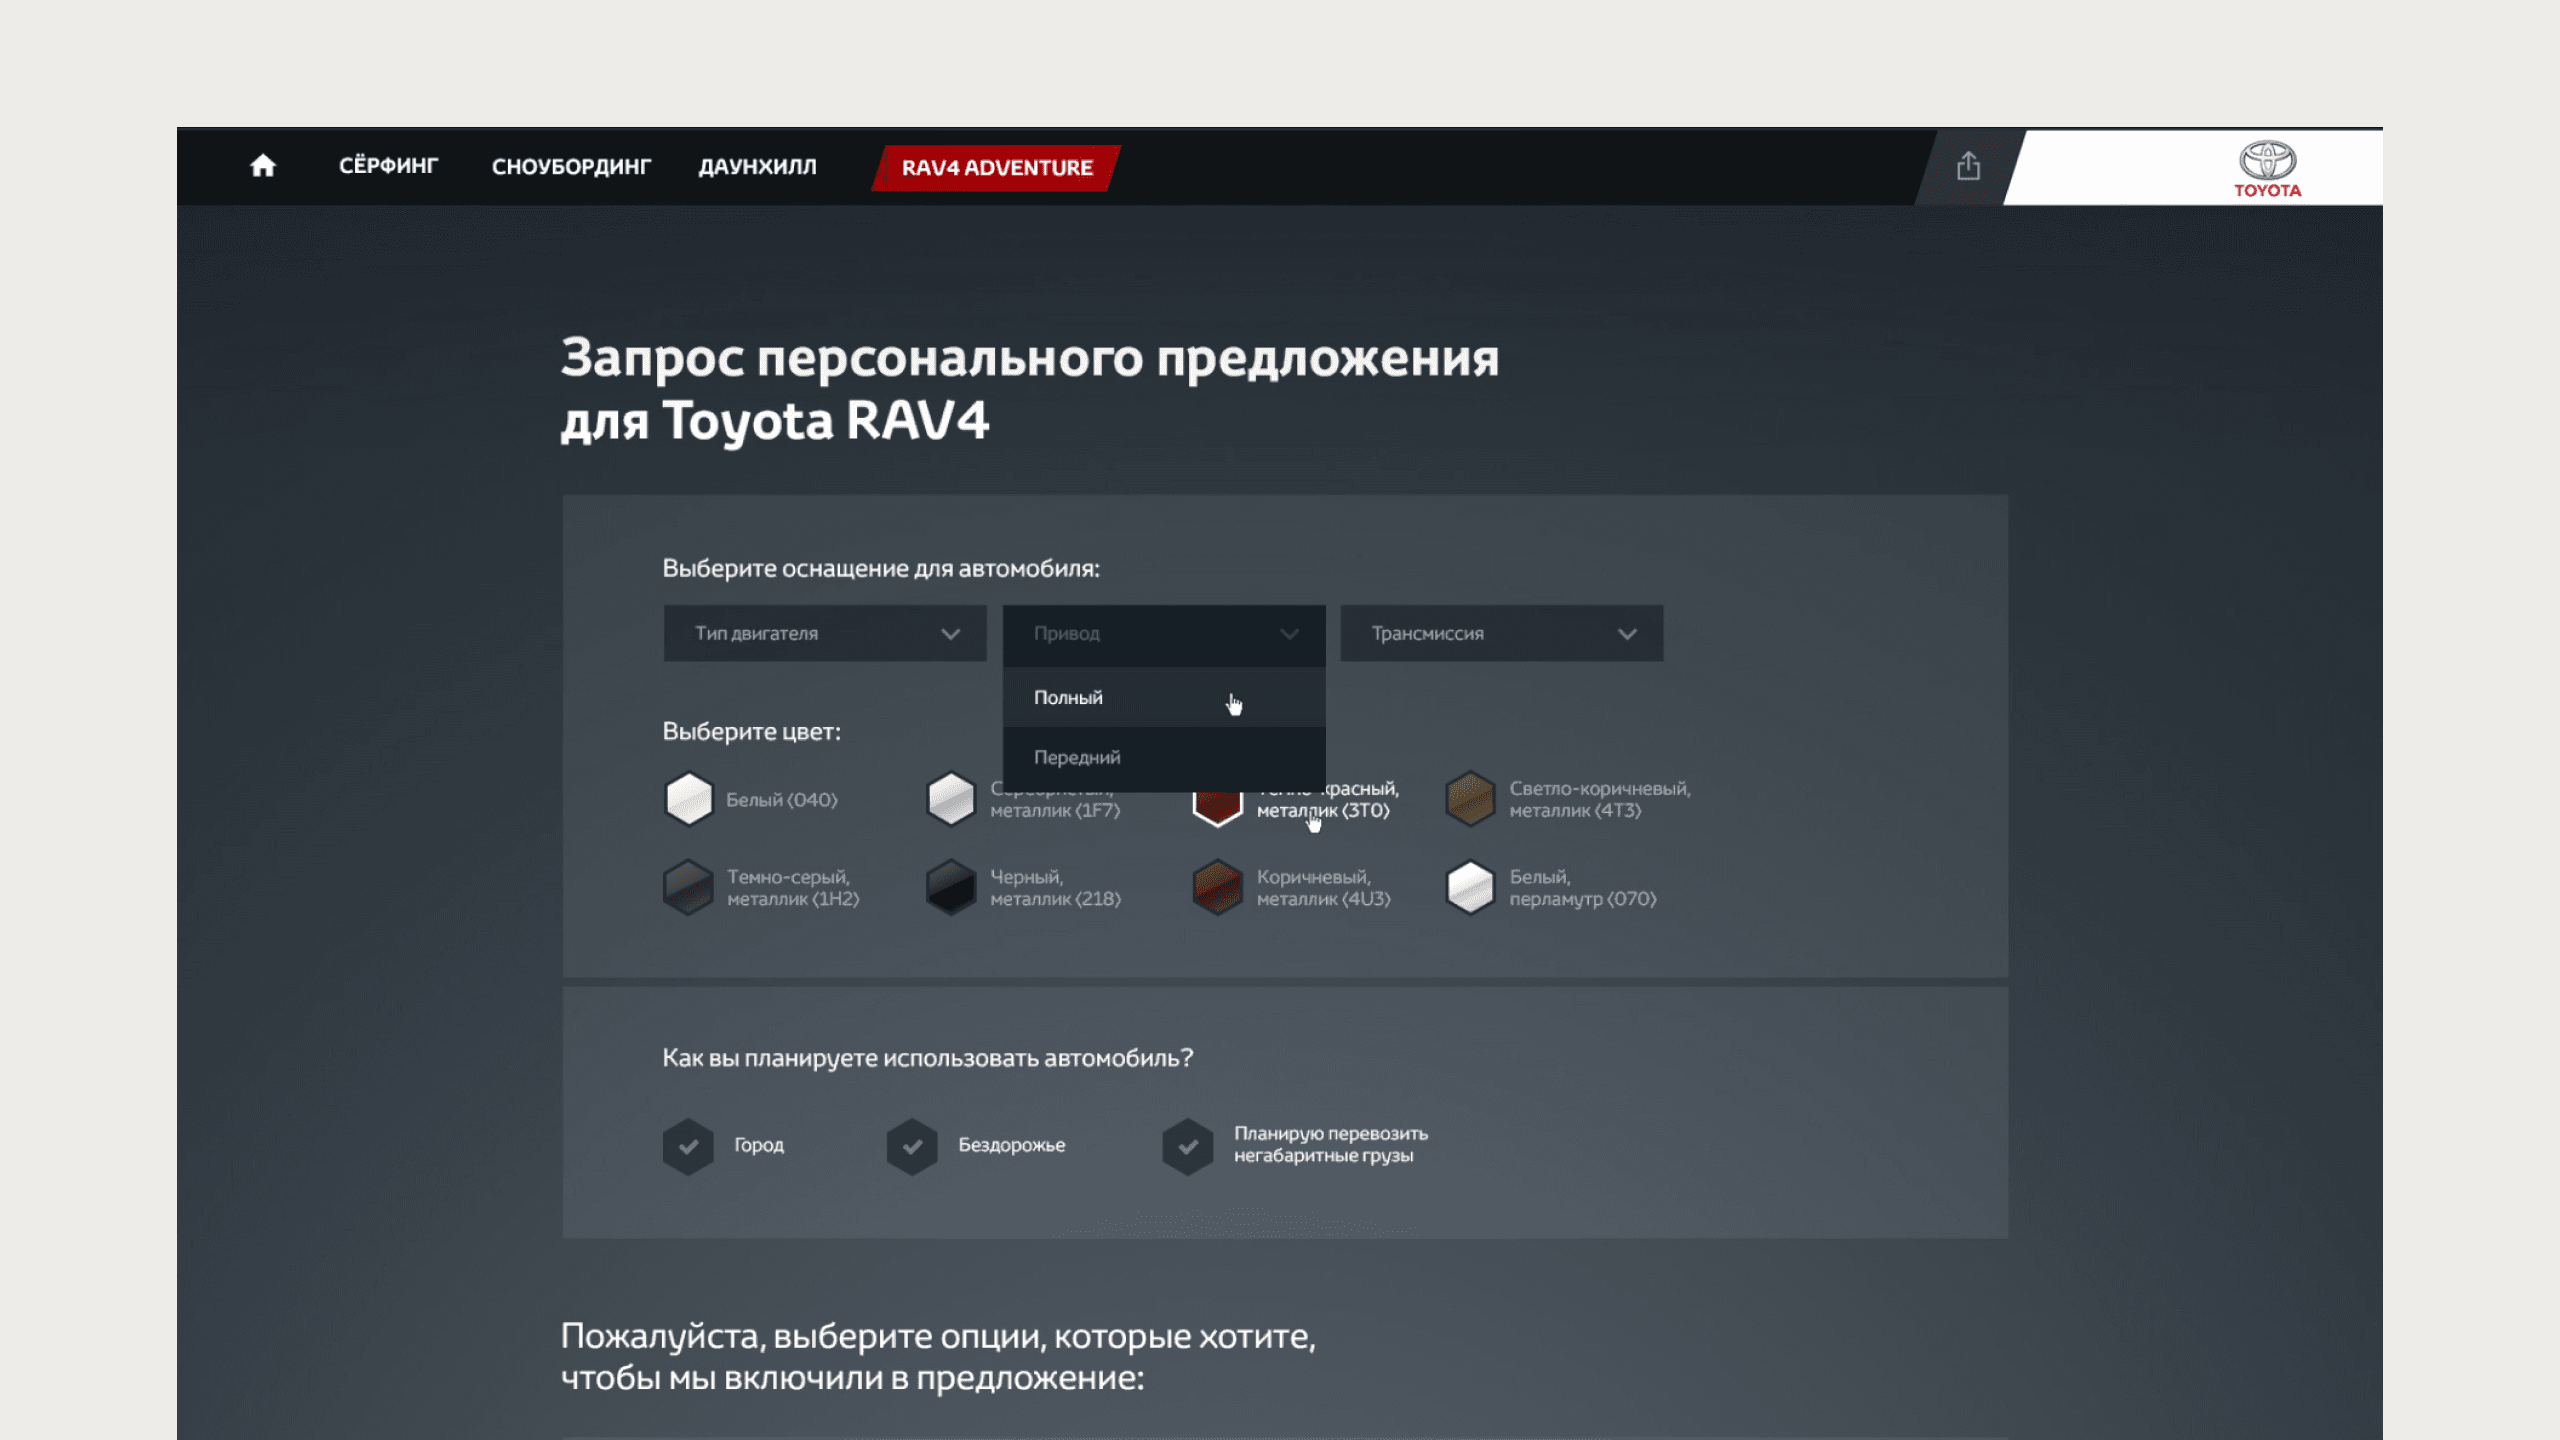Go to the home page icon
Viewport: 2560px width, 1440px height.
[263, 166]
